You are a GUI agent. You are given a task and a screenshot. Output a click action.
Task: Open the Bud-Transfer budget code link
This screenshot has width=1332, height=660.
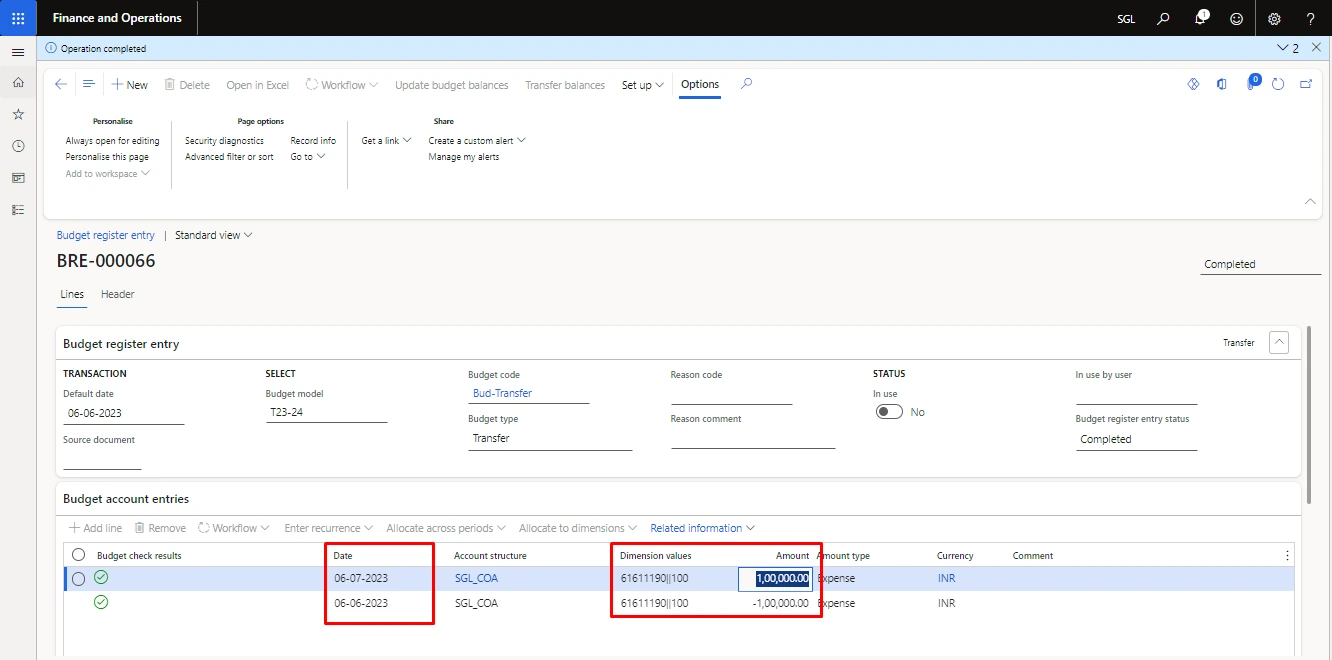coord(502,393)
